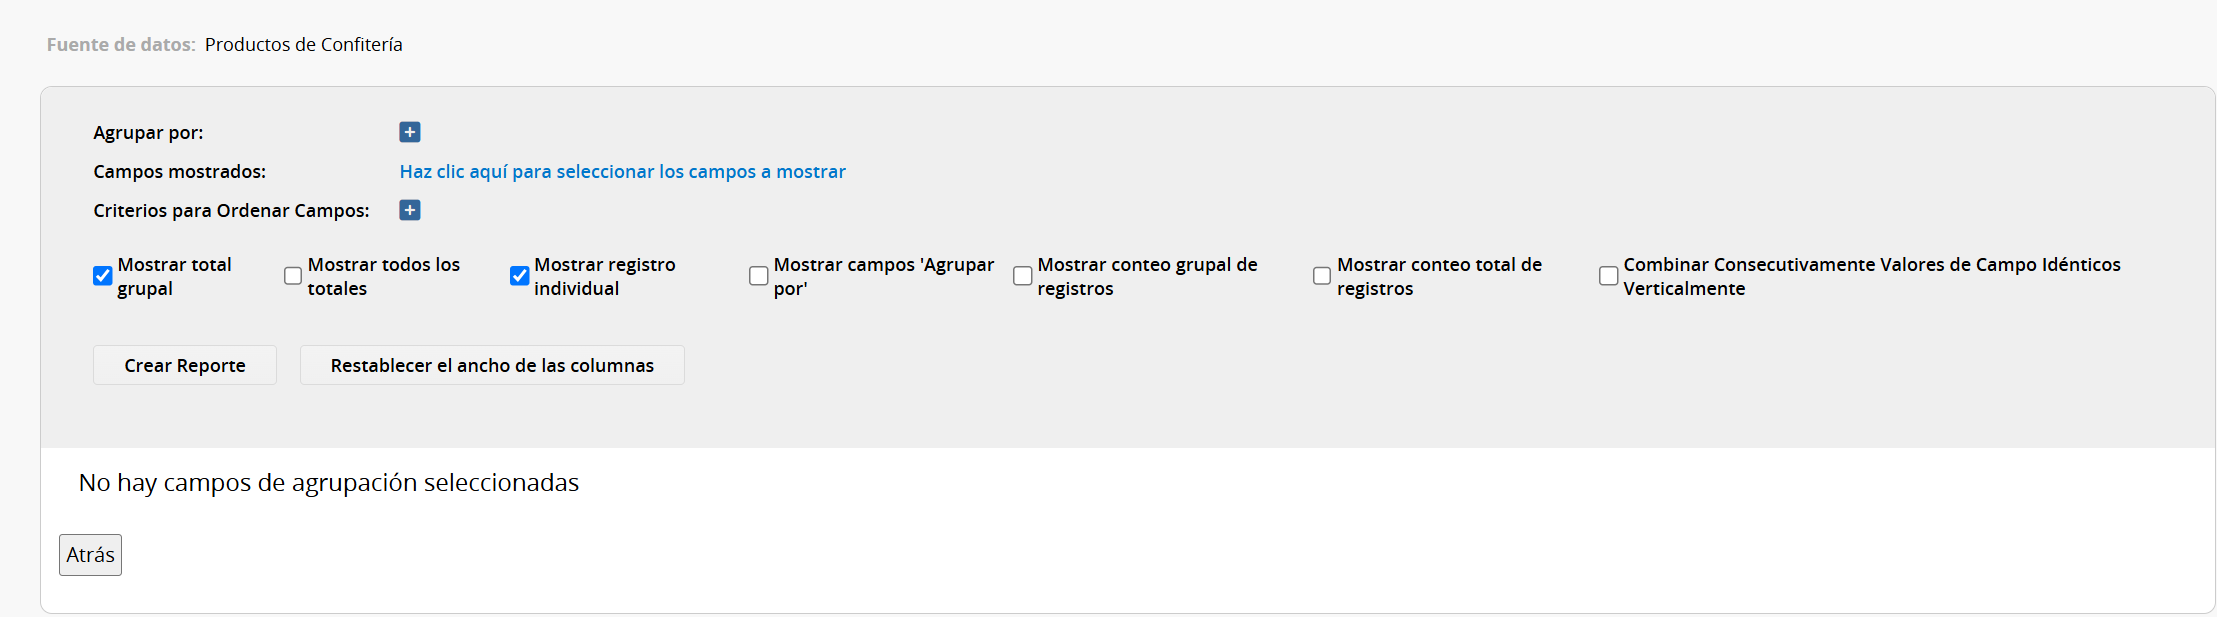The height and width of the screenshot is (617, 2217).
Task: Open the link to select fields to show
Action: pos(622,172)
